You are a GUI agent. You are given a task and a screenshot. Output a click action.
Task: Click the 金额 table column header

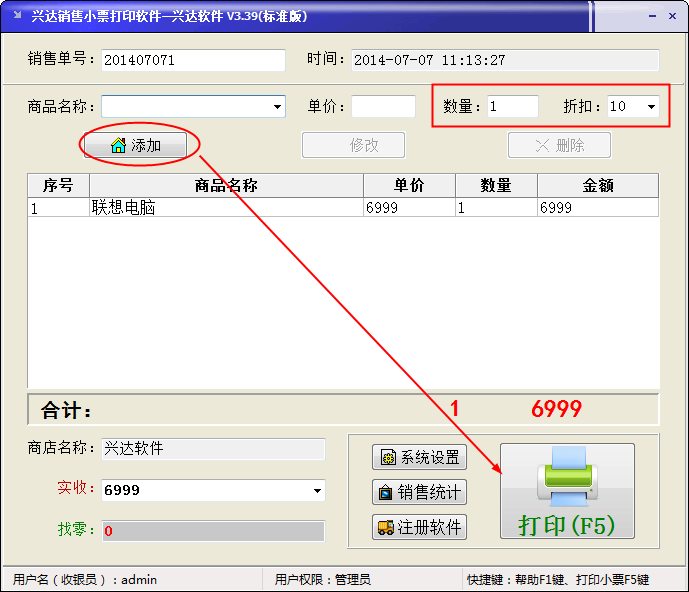coord(598,185)
